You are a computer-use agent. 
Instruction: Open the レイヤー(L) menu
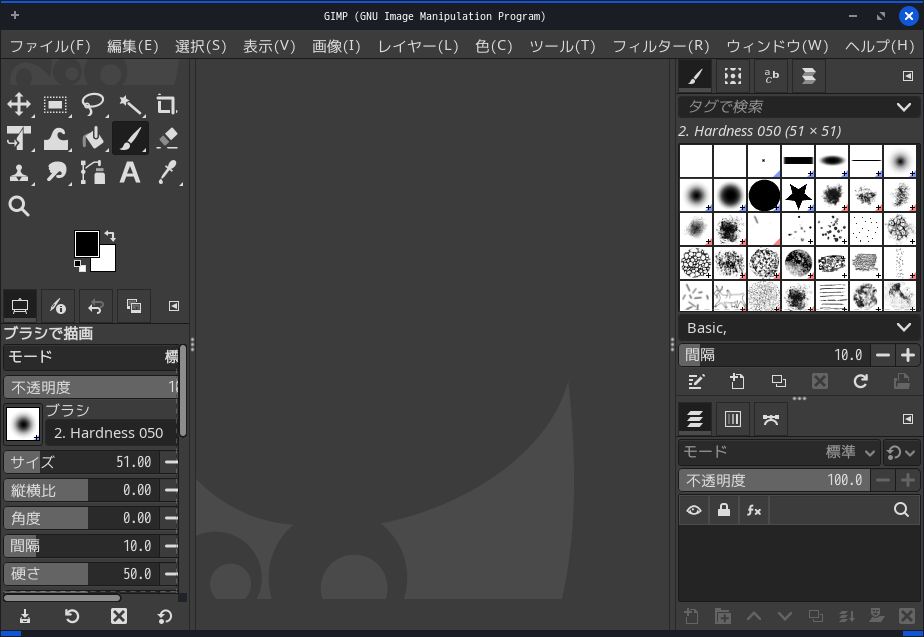(x=418, y=46)
